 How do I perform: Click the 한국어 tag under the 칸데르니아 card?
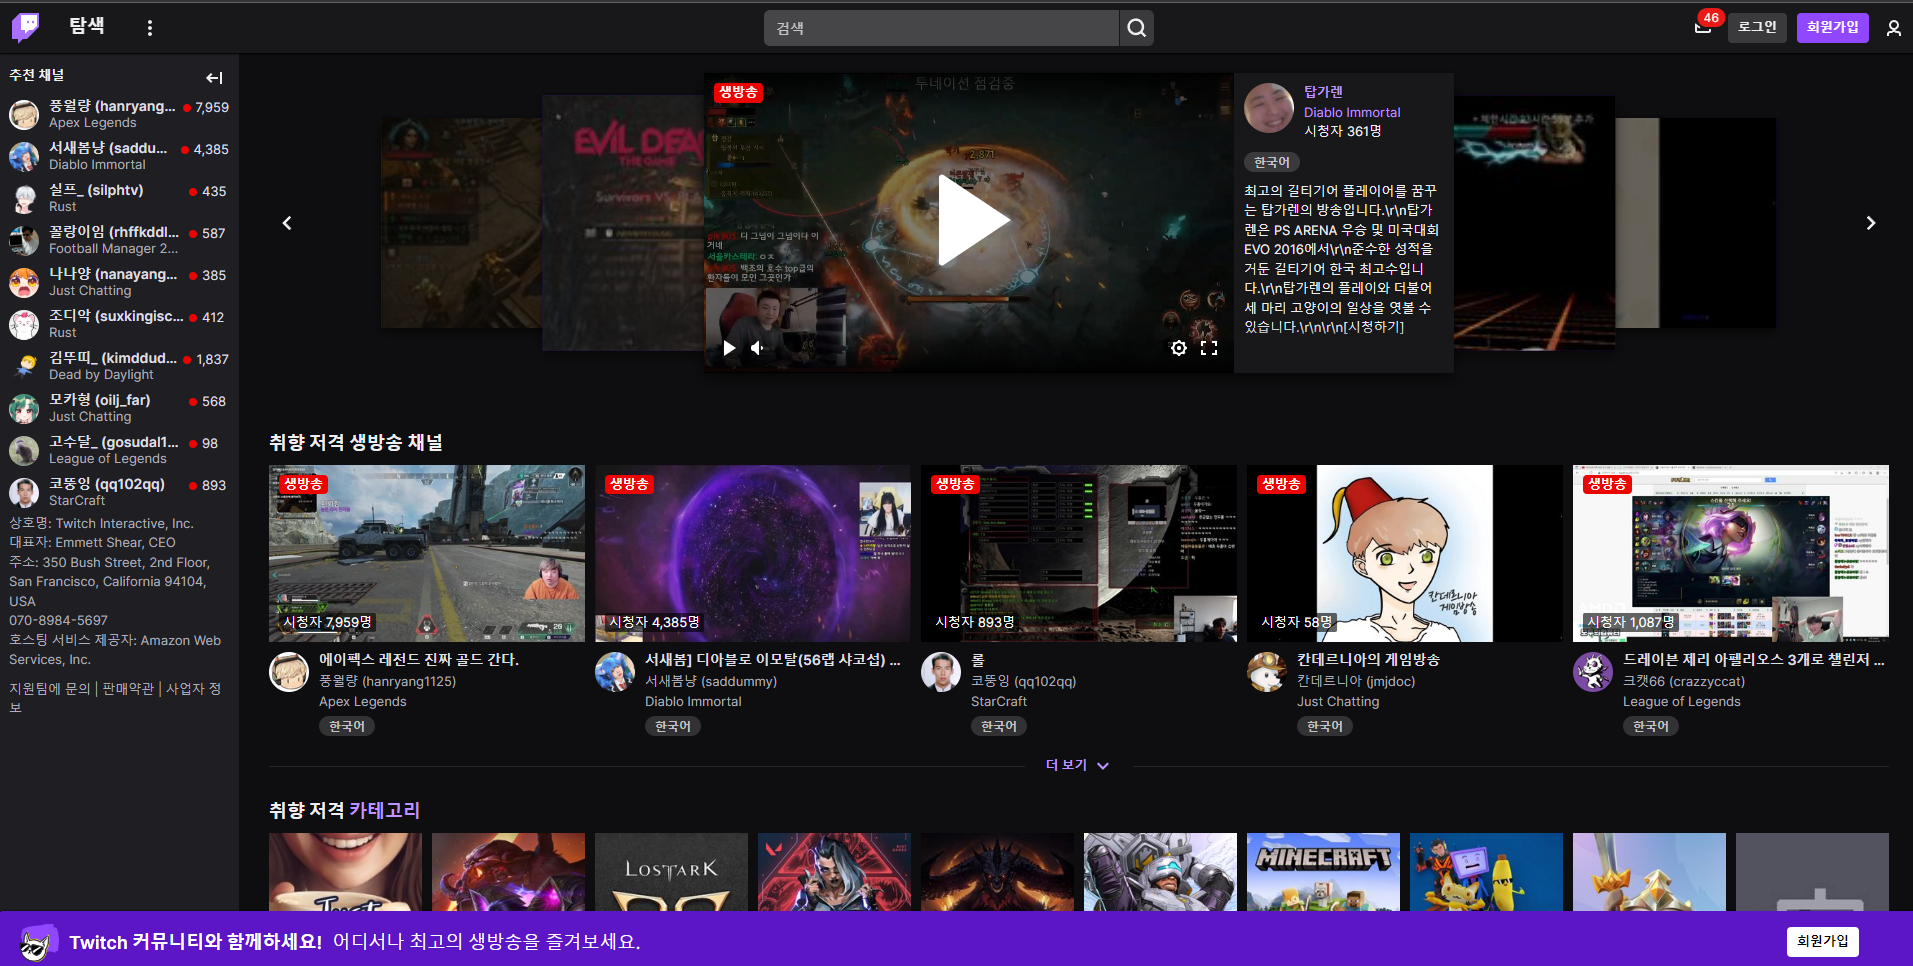[1326, 727]
